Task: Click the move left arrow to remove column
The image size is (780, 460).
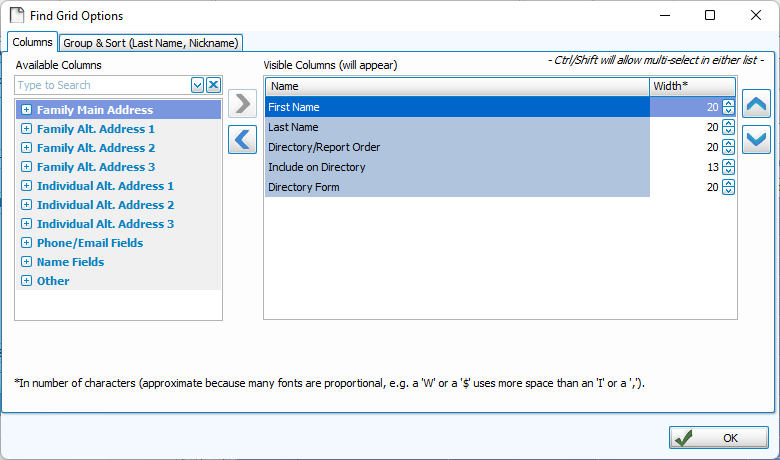Action: click(242, 139)
